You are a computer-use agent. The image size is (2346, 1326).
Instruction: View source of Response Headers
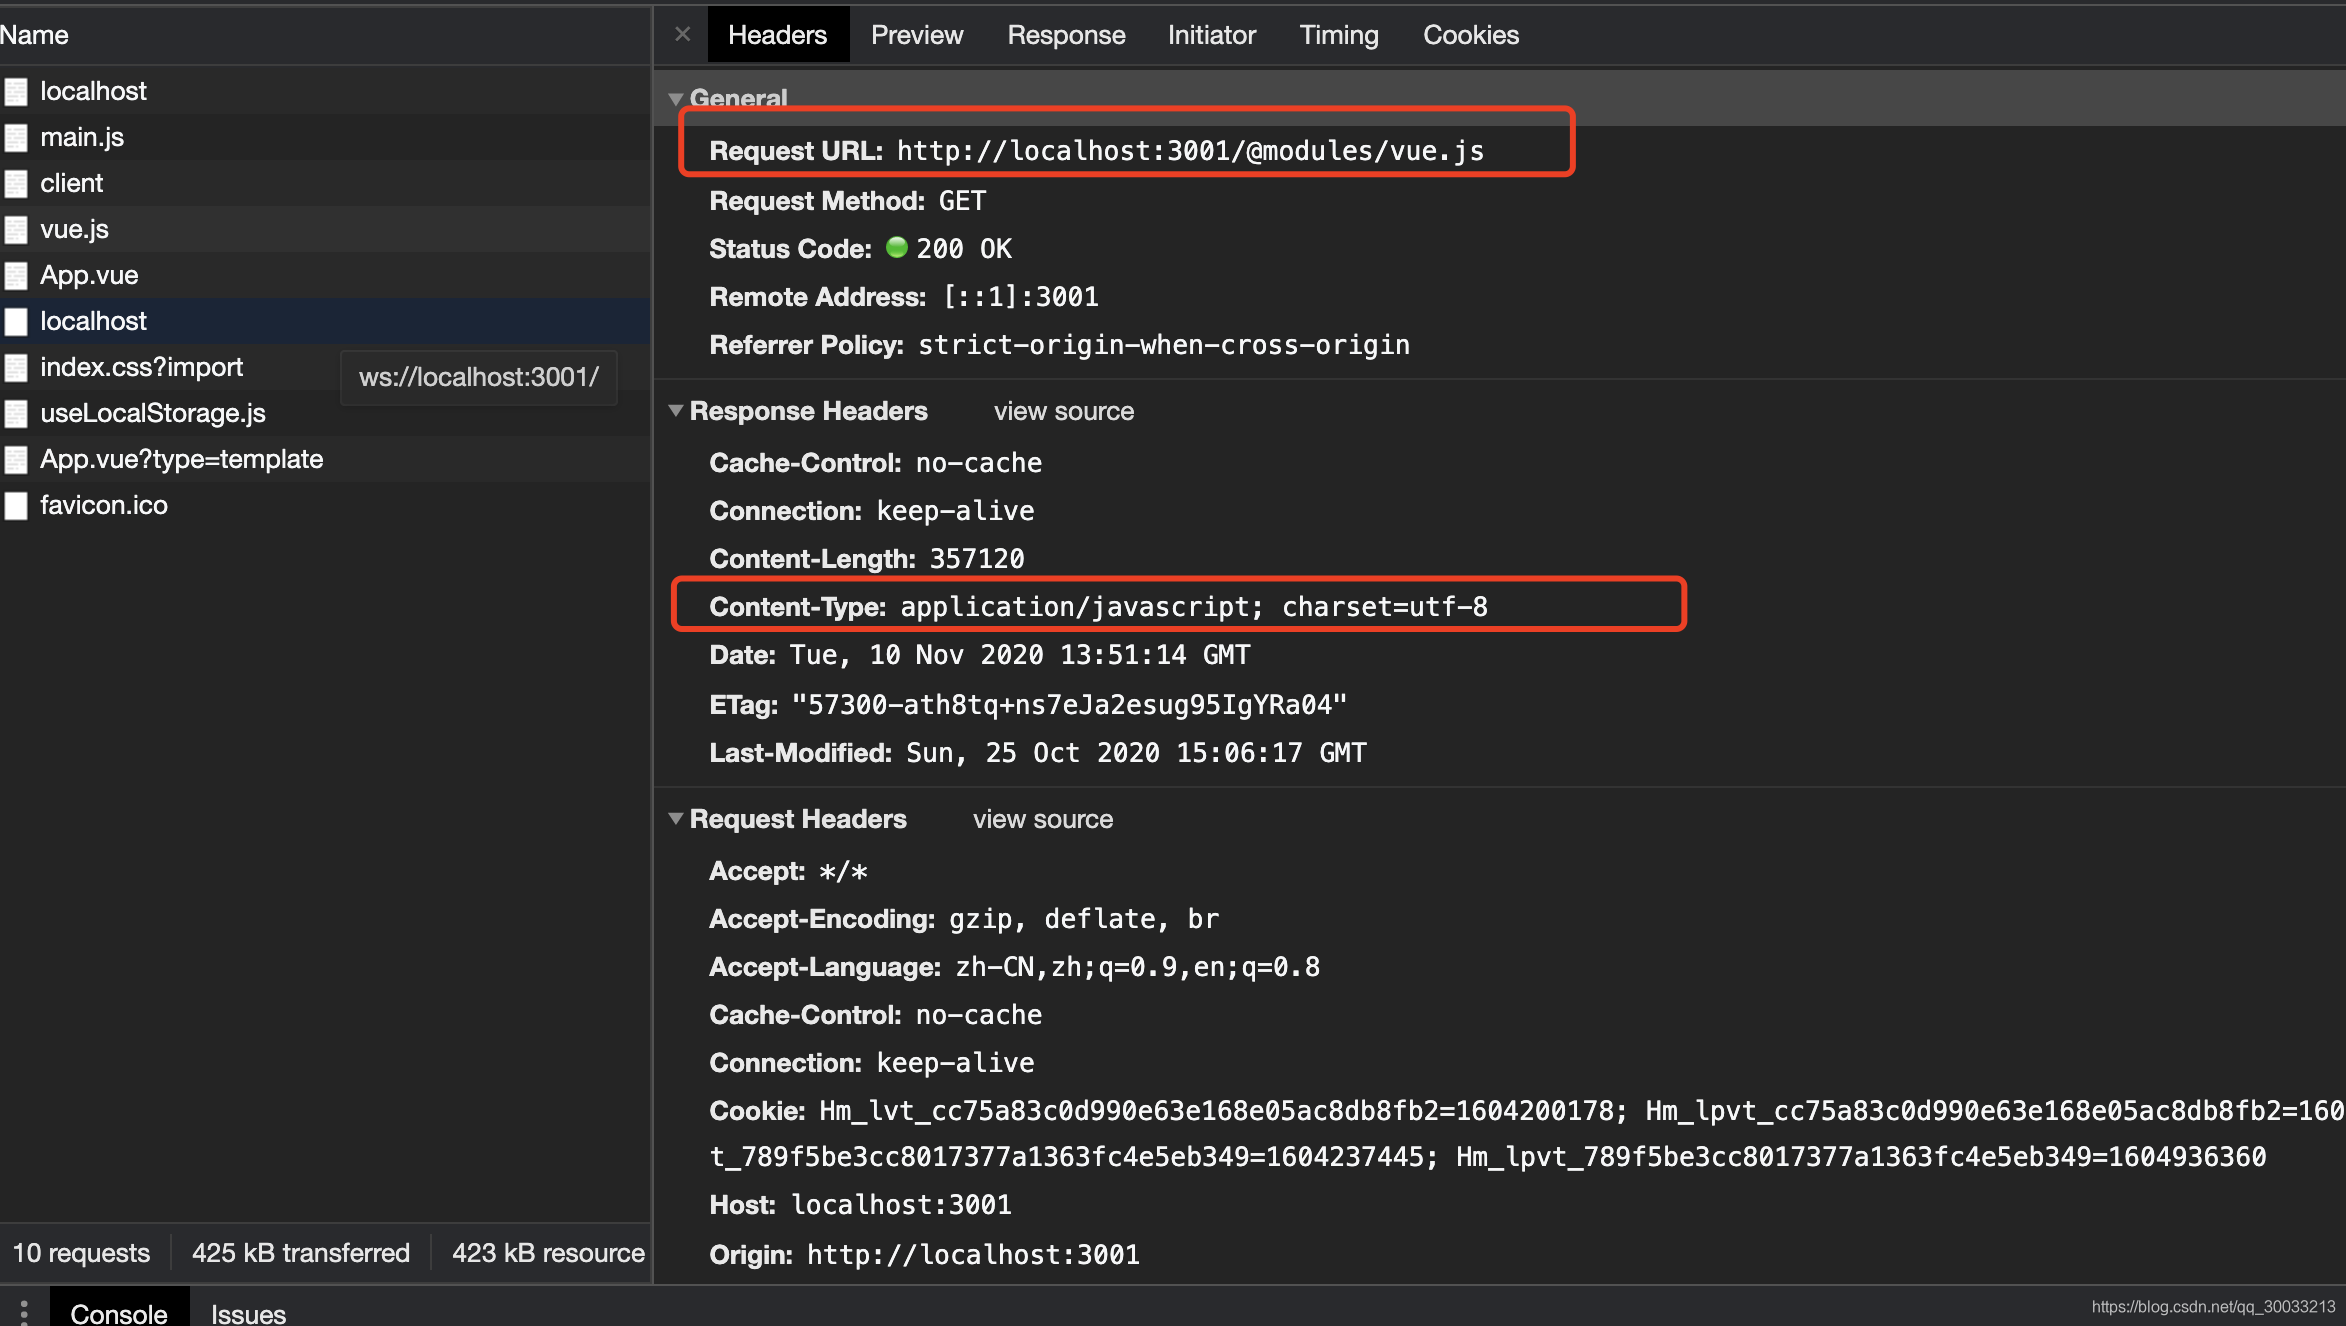1063,411
